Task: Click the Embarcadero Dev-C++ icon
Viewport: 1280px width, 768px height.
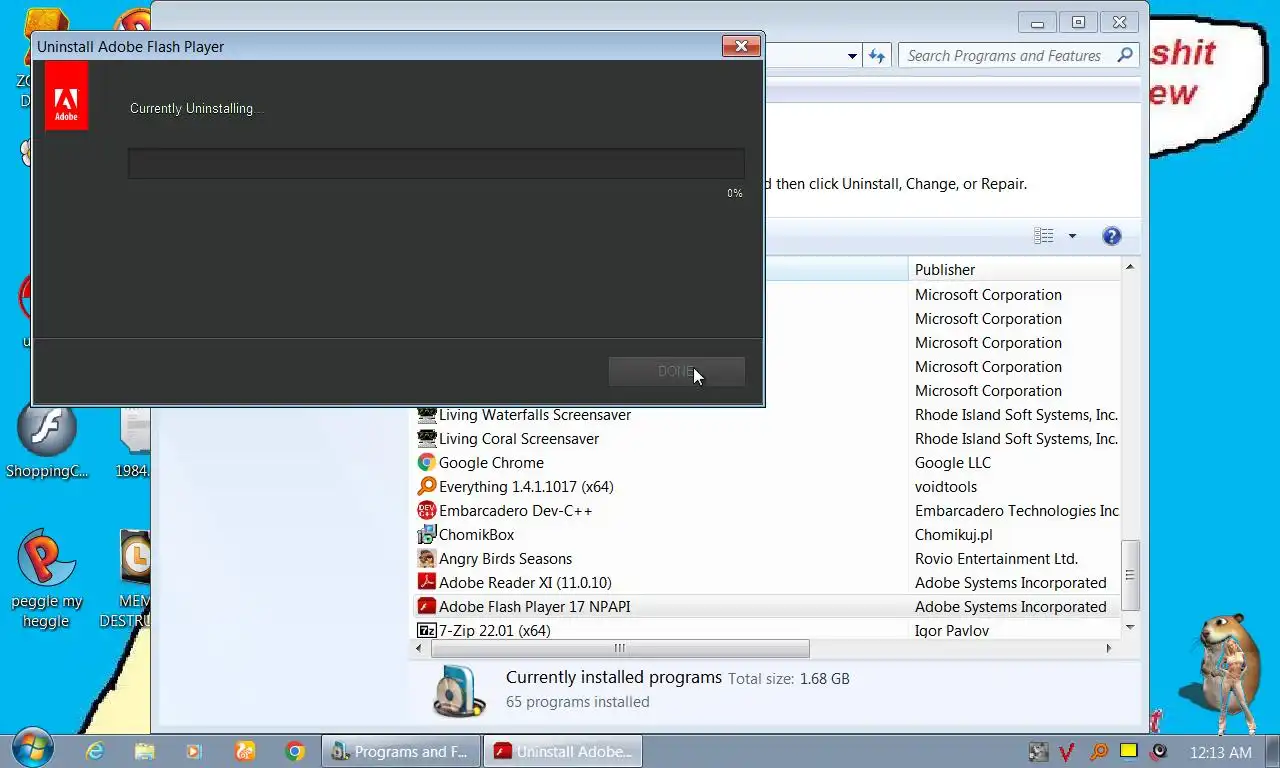Action: (x=427, y=510)
